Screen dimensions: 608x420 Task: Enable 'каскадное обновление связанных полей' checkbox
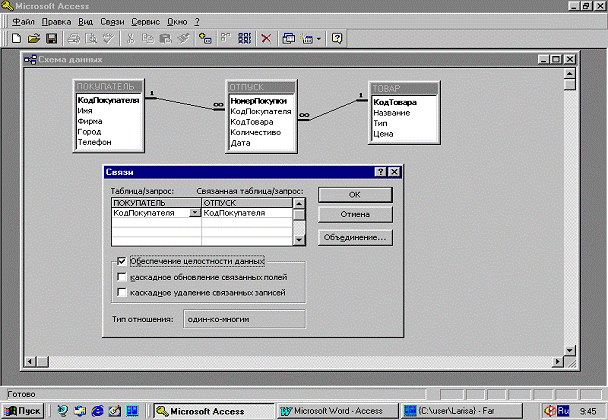(x=122, y=277)
